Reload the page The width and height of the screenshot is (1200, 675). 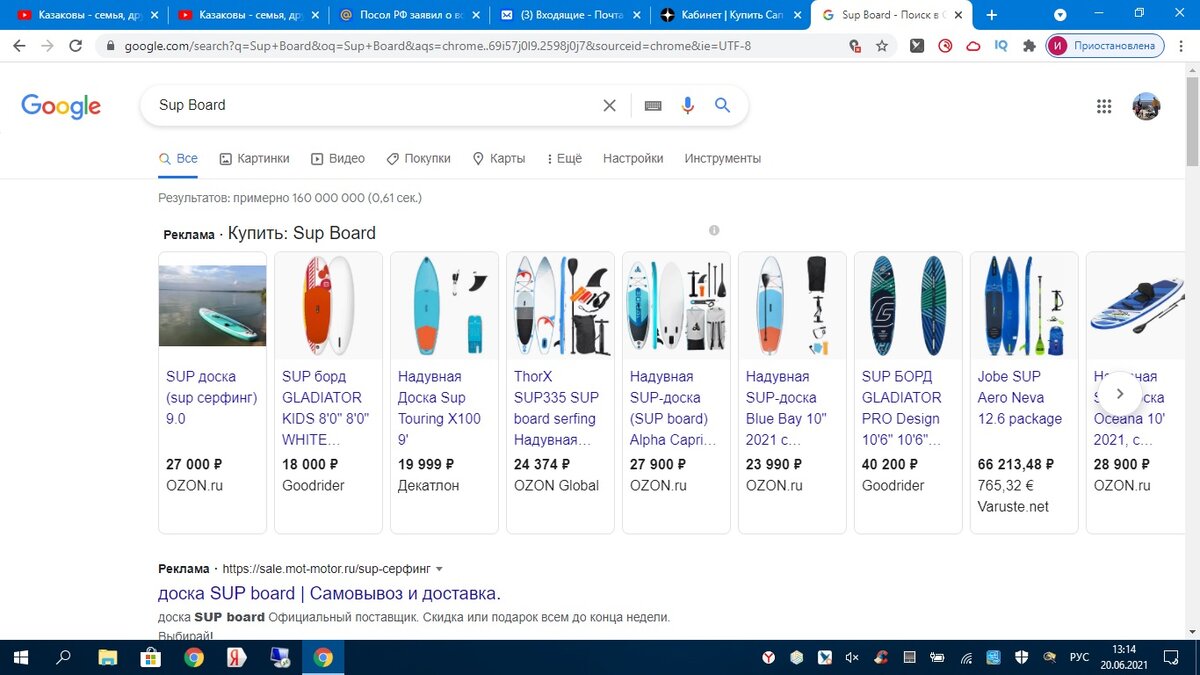(75, 46)
